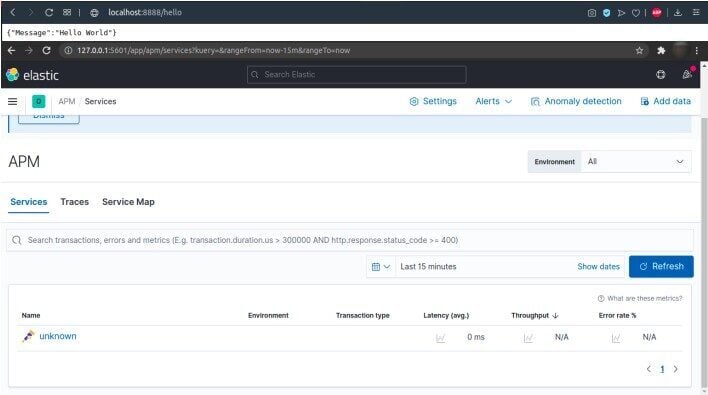Open the tab grid icon in the top browser
708x395 pixels.
(67, 12)
